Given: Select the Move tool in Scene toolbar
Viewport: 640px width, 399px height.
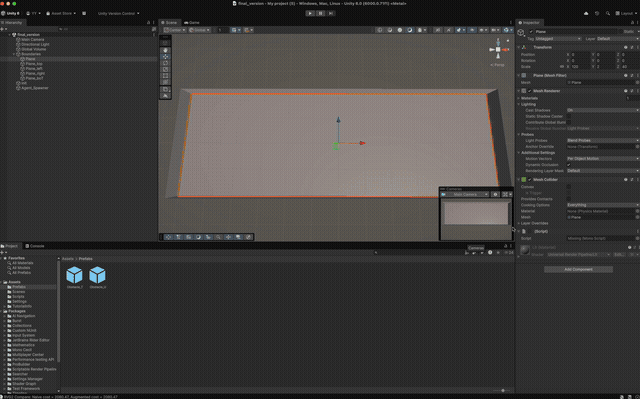Looking at the screenshot, I should [x=165, y=56].
